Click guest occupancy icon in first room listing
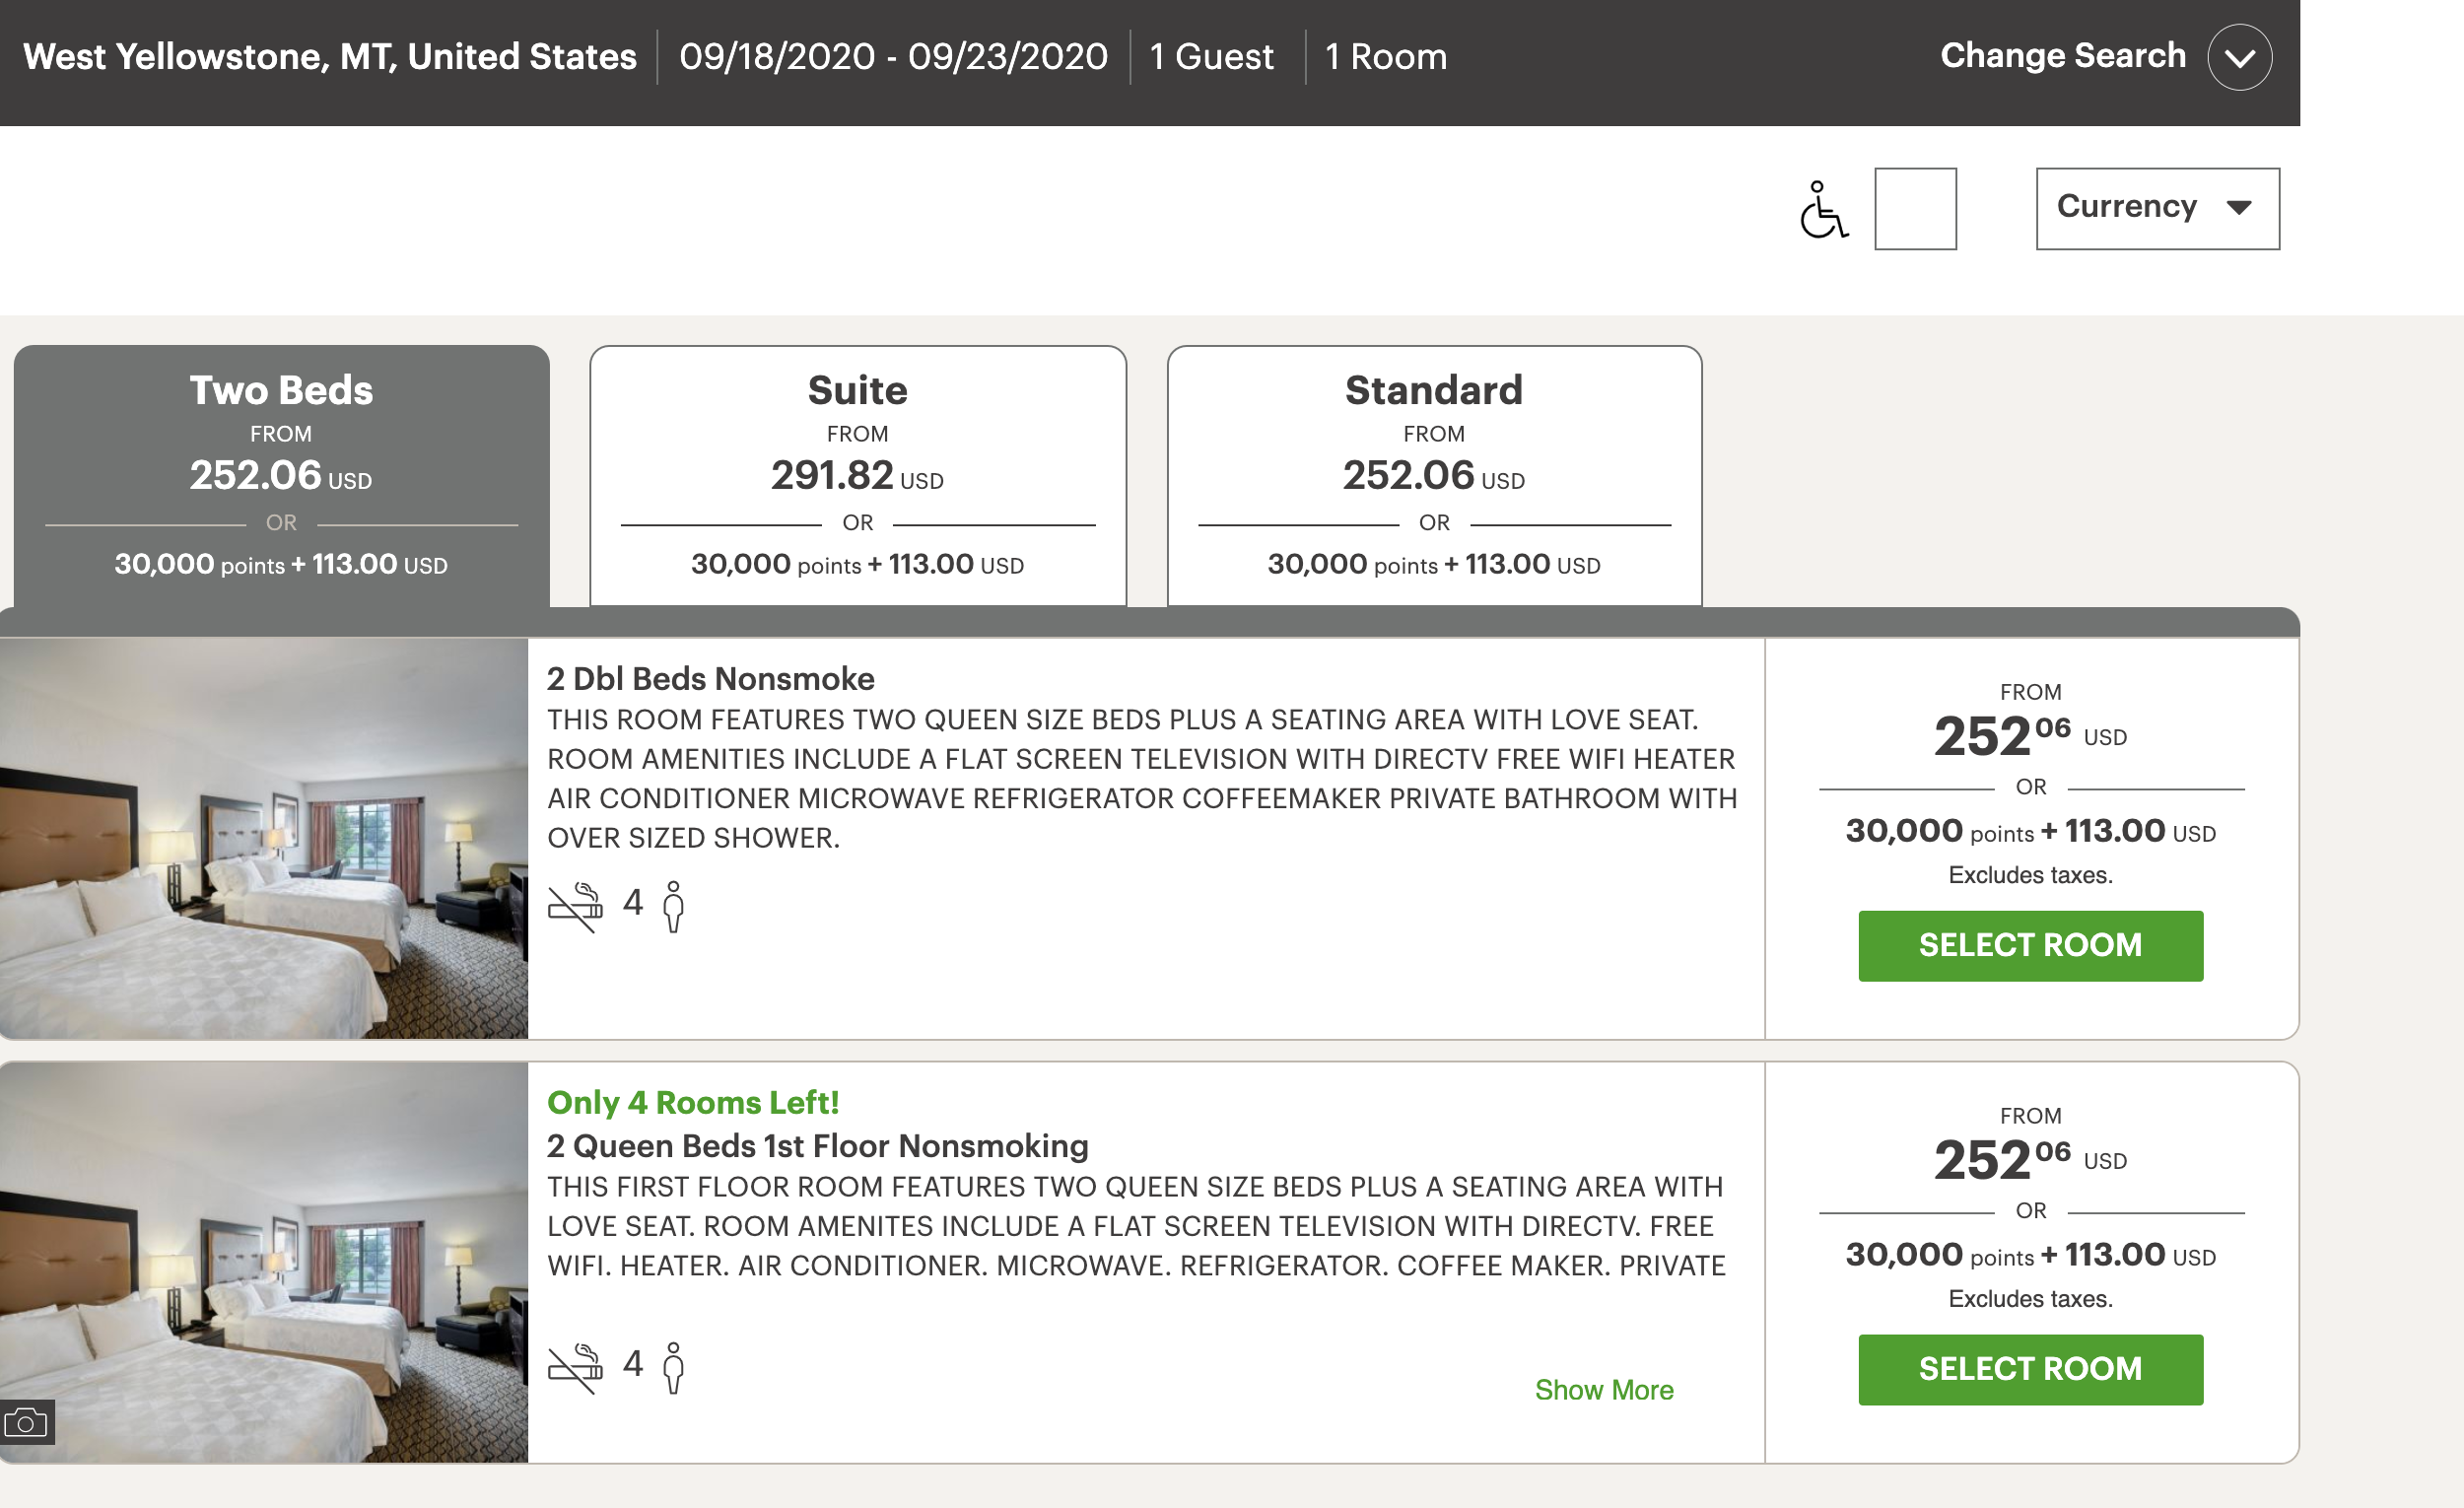Image resolution: width=2464 pixels, height=1508 pixels. point(674,906)
